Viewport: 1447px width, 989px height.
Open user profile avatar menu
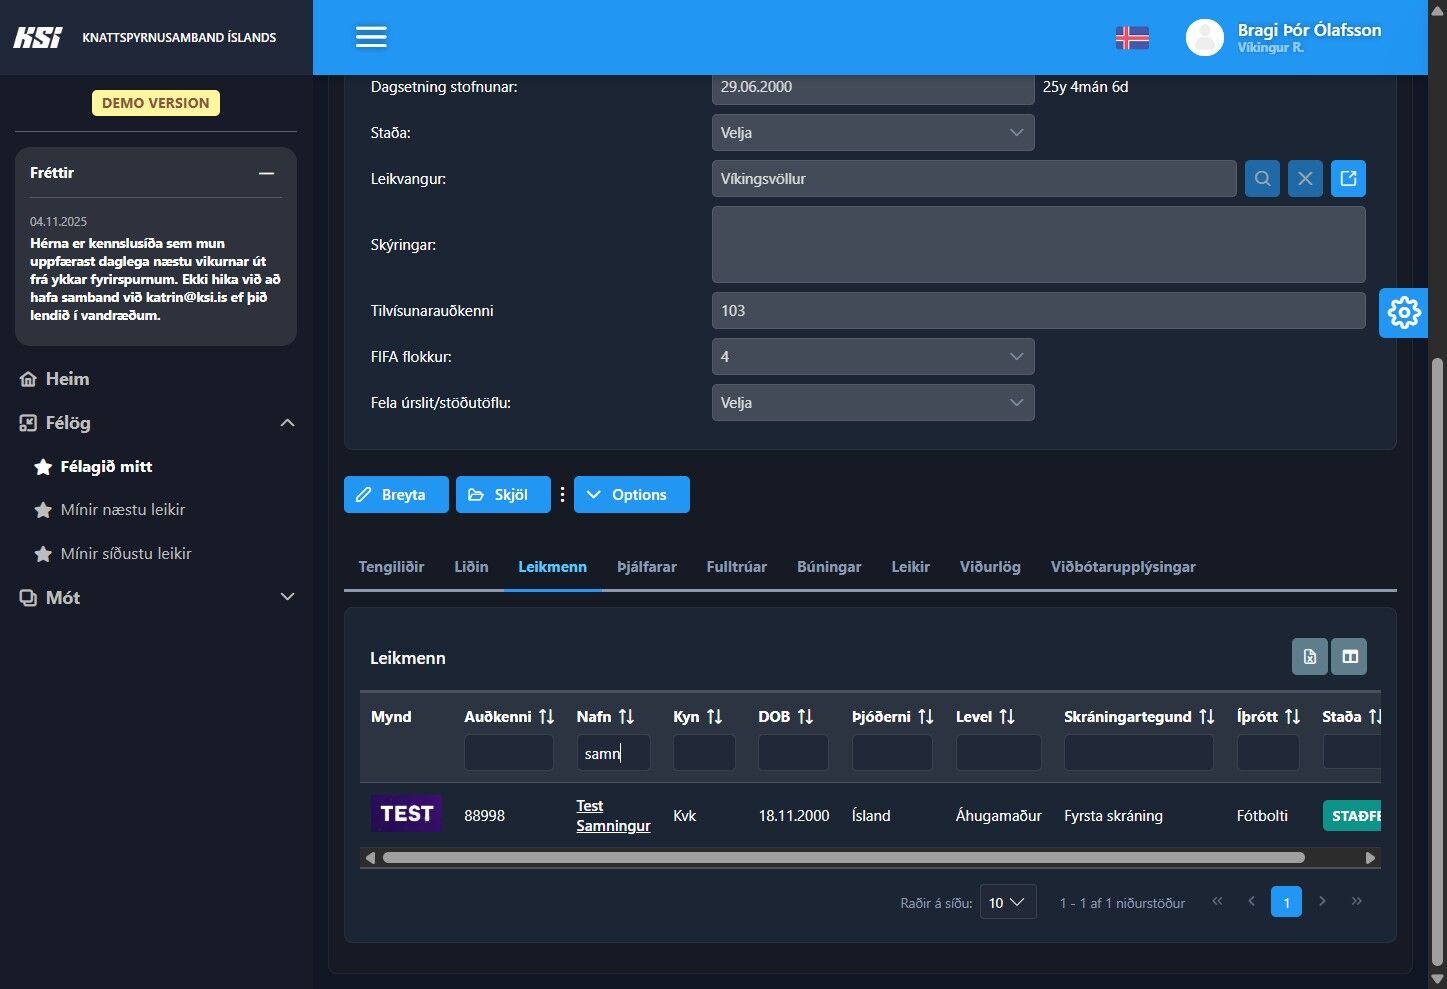(x=1204, y=37)
